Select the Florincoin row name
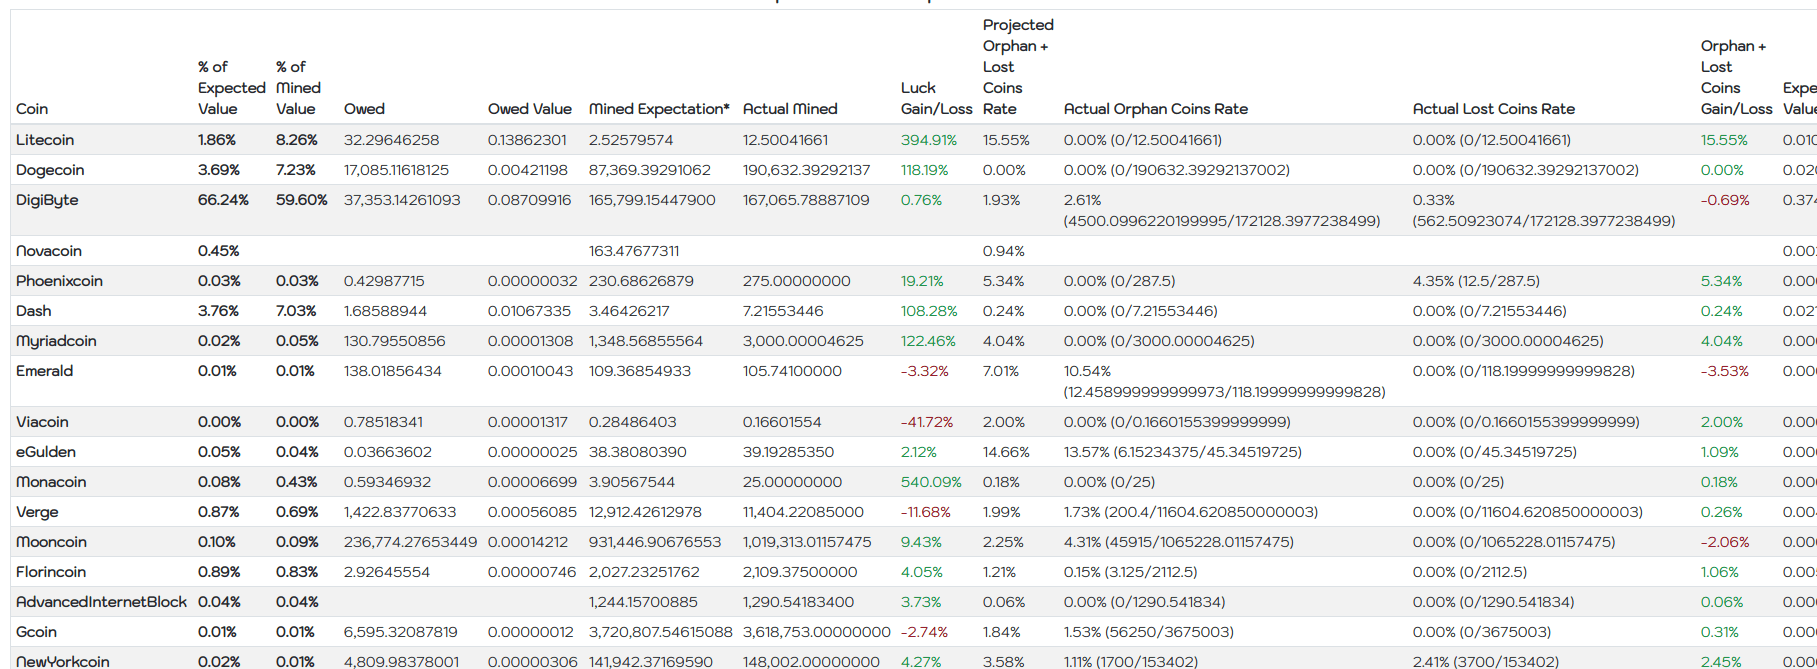This screenshot has height=669, width=1817. 51,572
